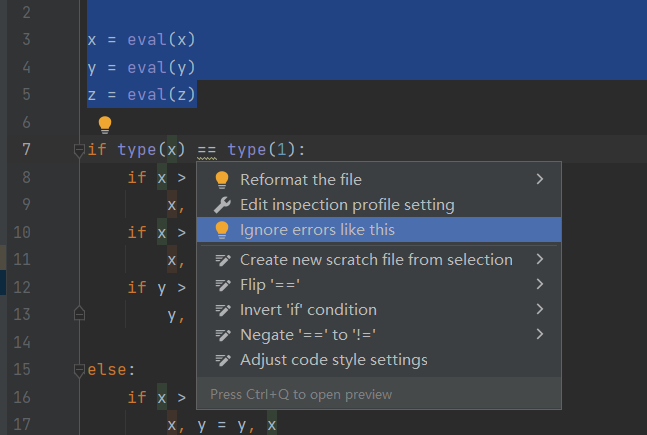
Task: Click the '==' operator with warning underline
Action: click(207, 150)
